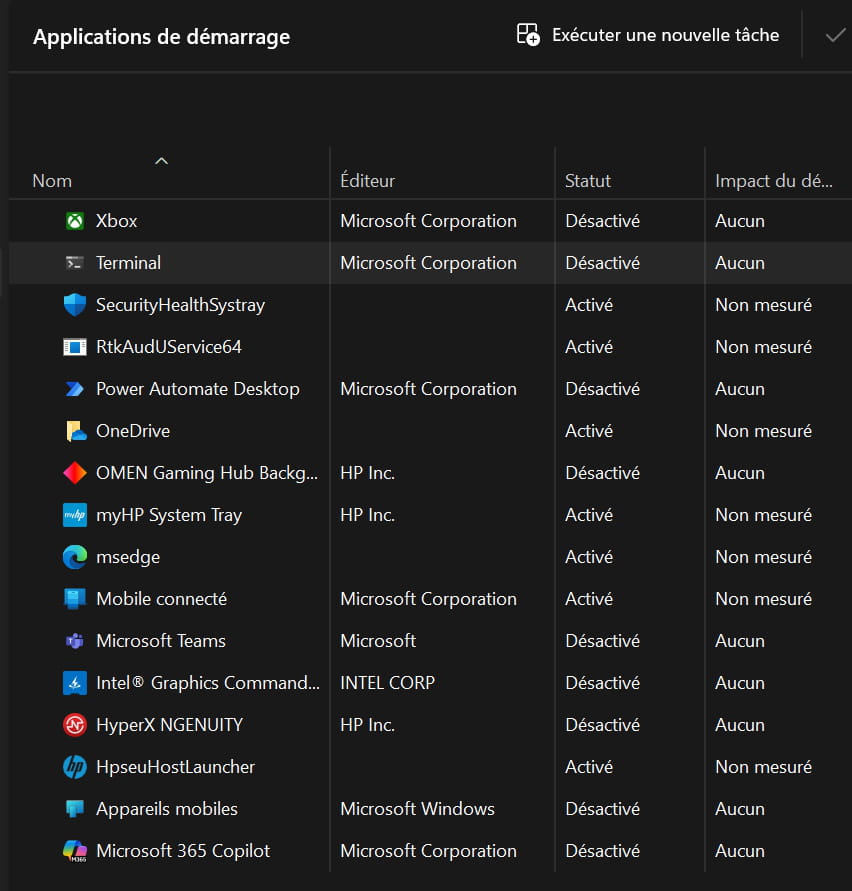Click the OneDrive folder icon

(x=76, y=431)
